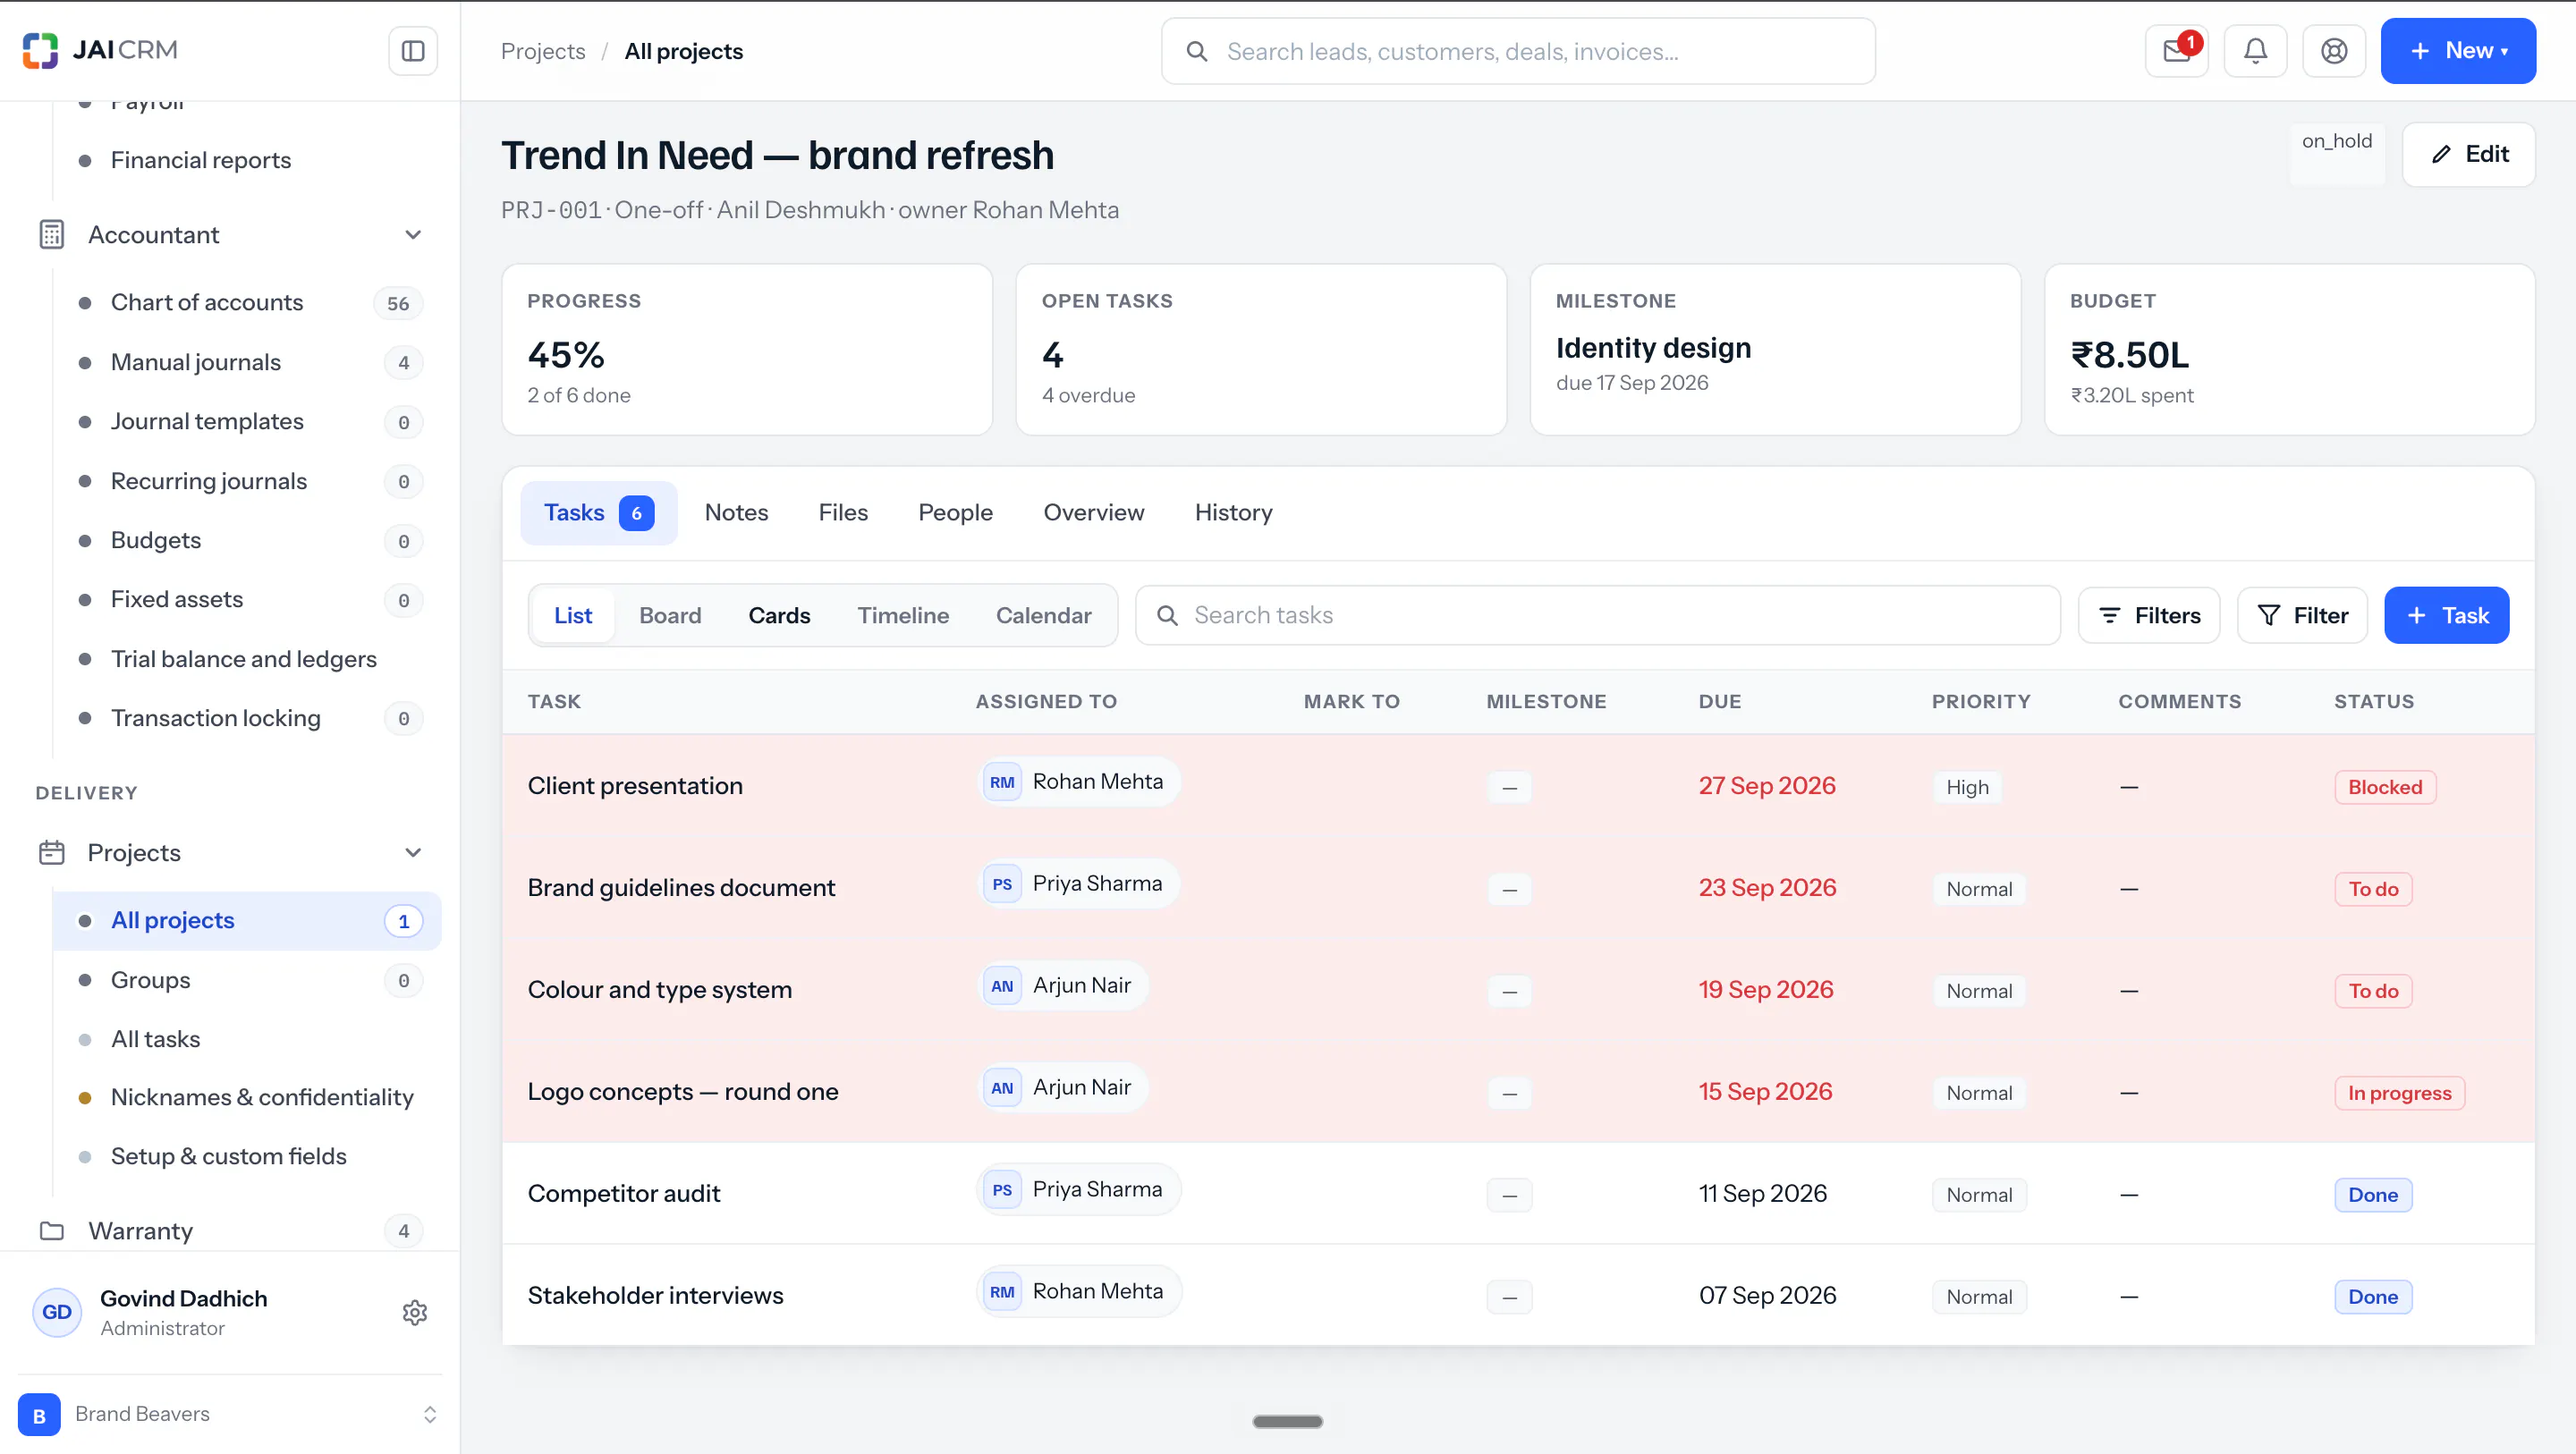Open the notifications bell
Viewport: 2576px width, 1454px height.
coord(2254,51)
